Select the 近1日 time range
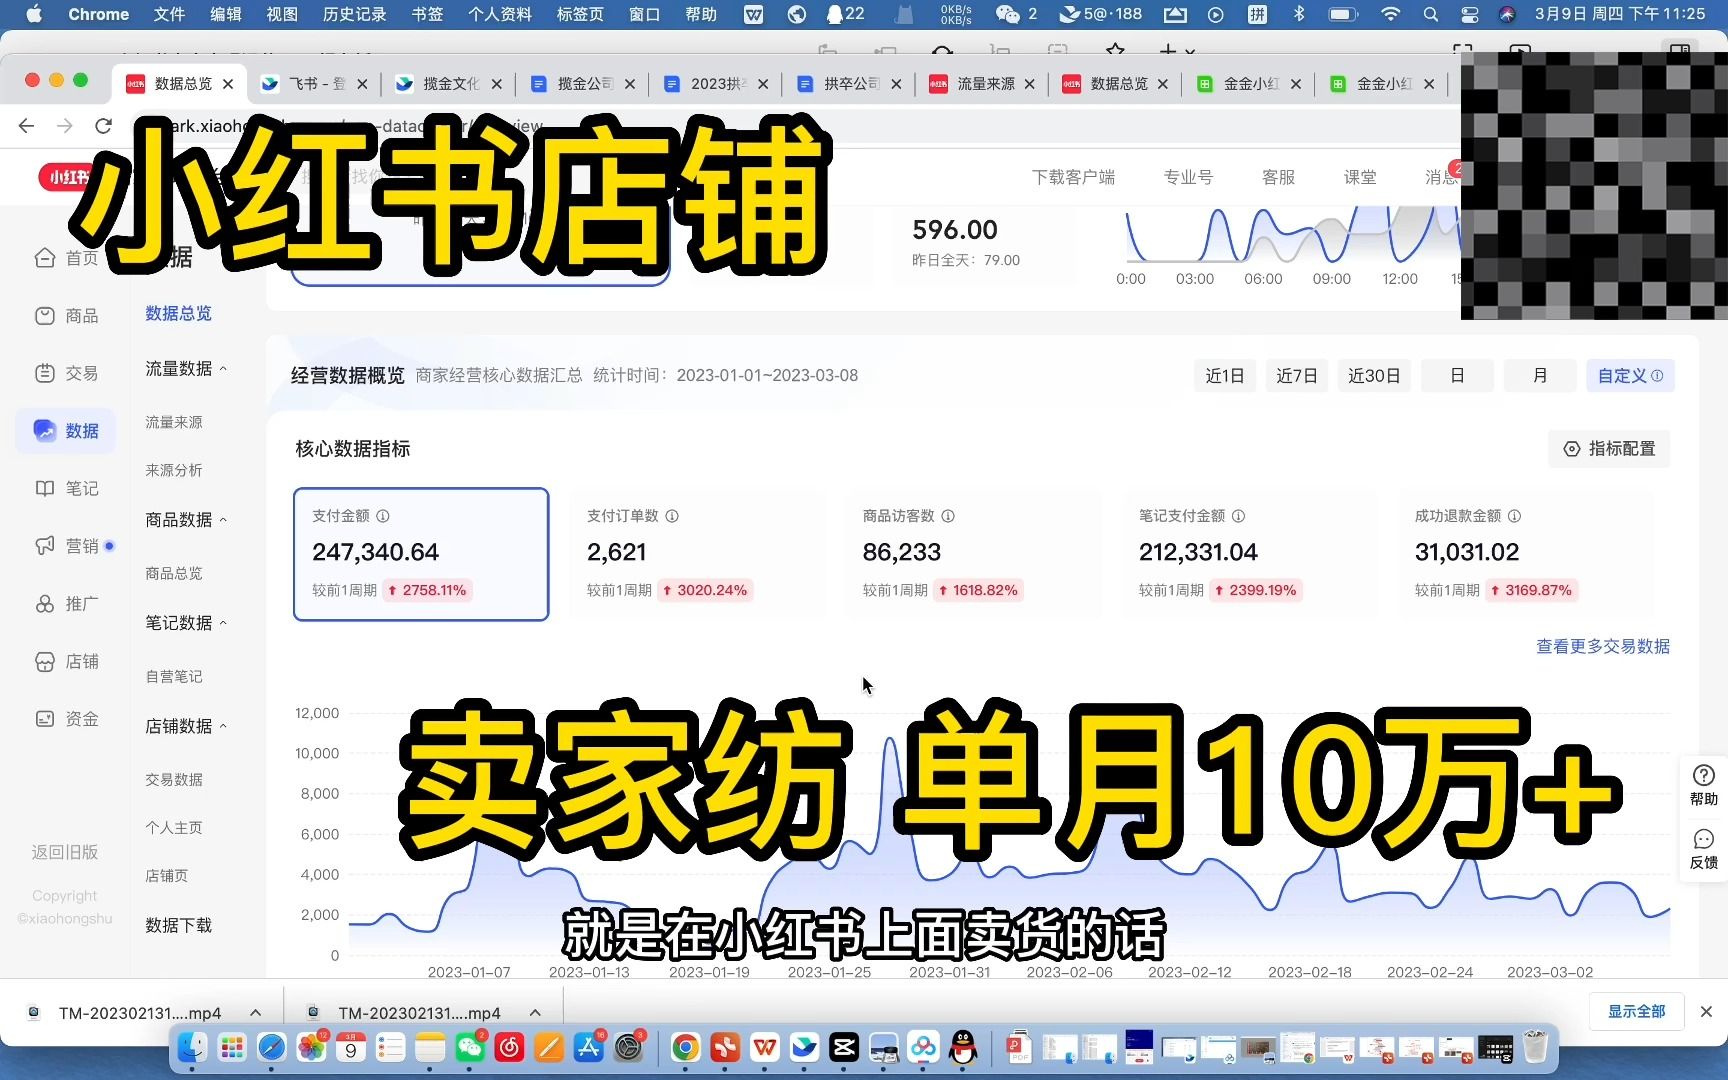Viewport: 1728px width, 1080px height. point(1225,376)
